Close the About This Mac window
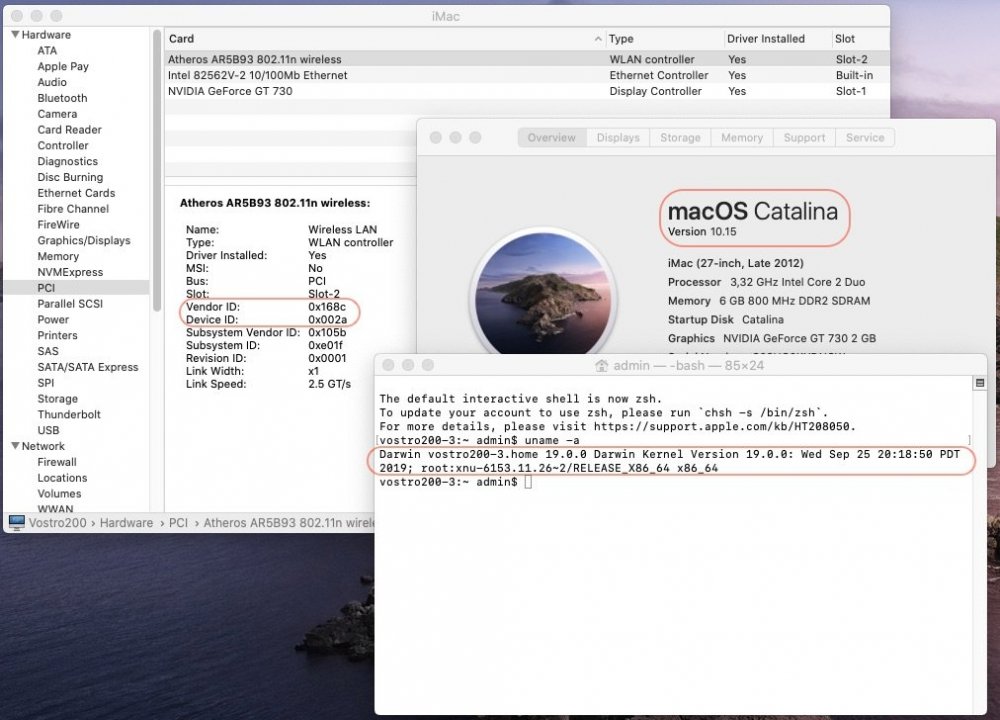Screen dimensions: 1000x720 [435, 137]
